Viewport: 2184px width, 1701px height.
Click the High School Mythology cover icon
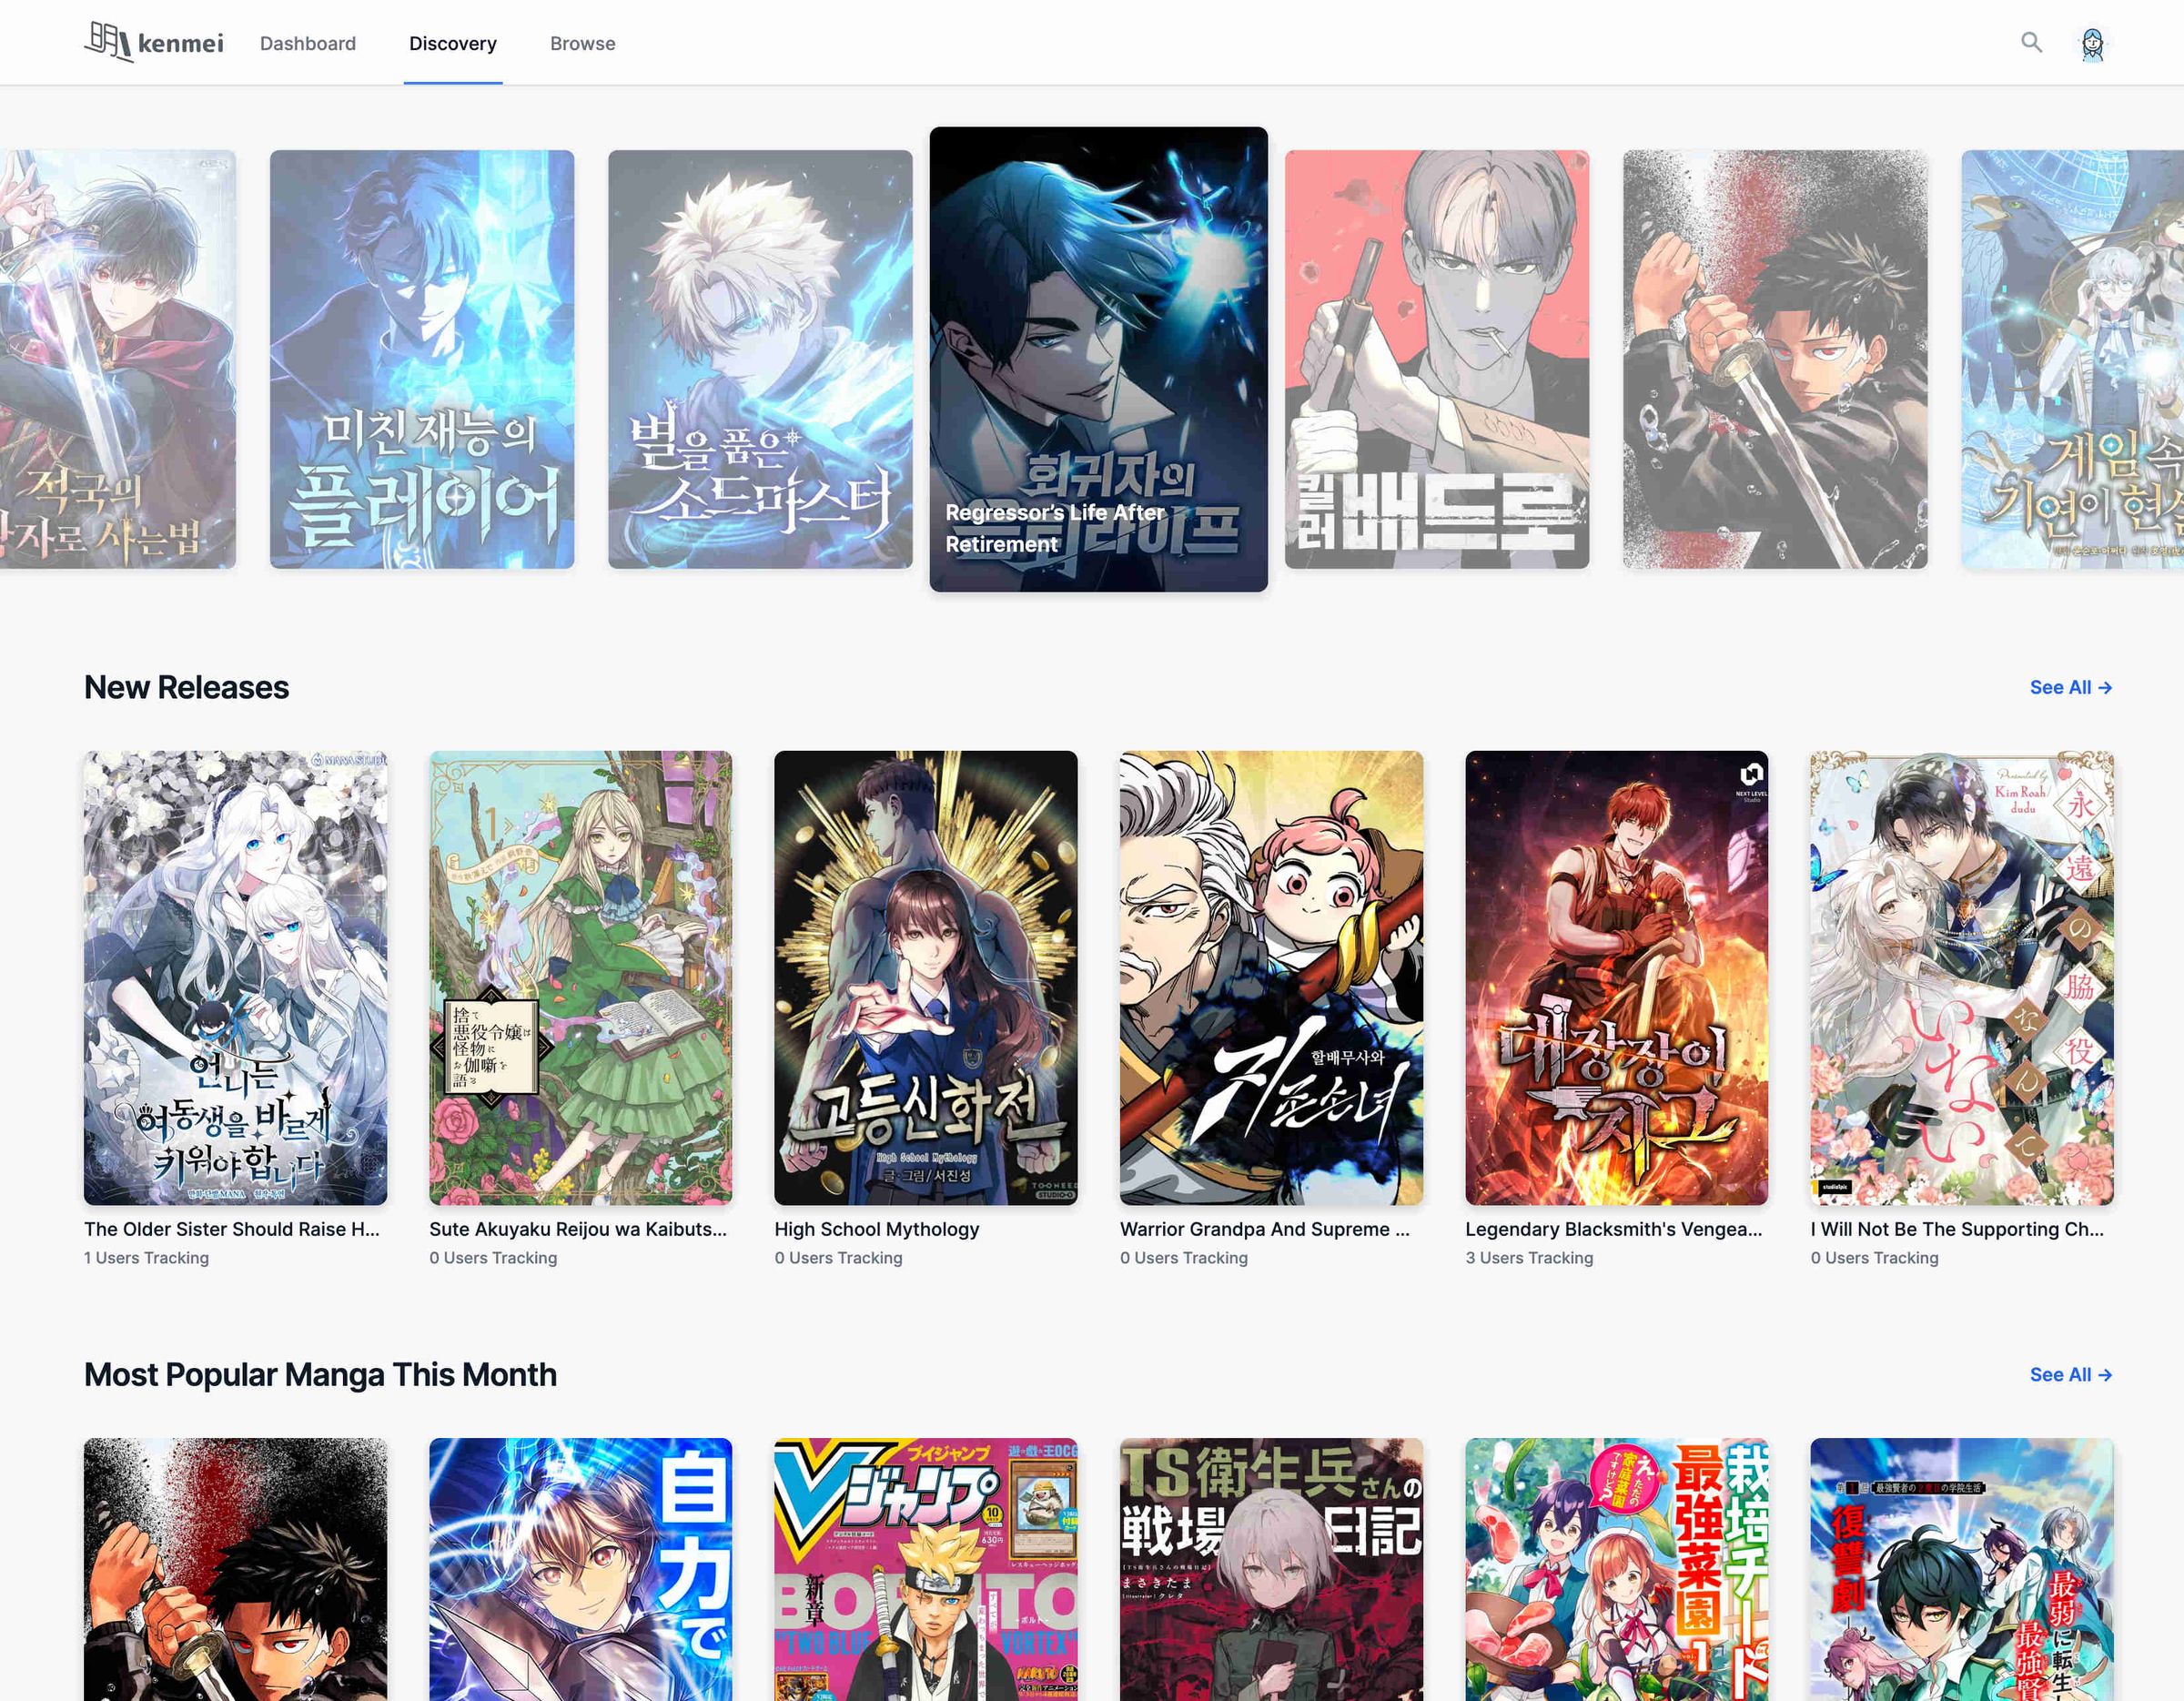pos(924,976)
